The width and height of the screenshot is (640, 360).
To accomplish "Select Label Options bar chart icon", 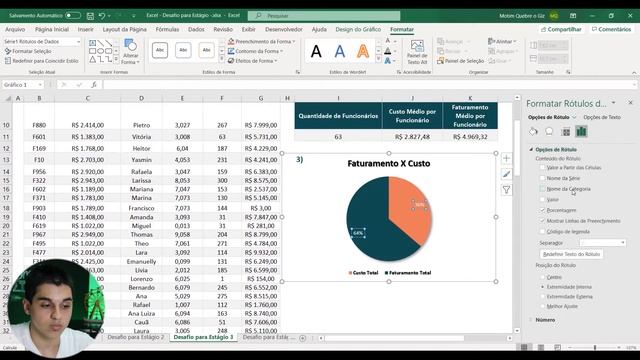I will [x=581, y=131].
